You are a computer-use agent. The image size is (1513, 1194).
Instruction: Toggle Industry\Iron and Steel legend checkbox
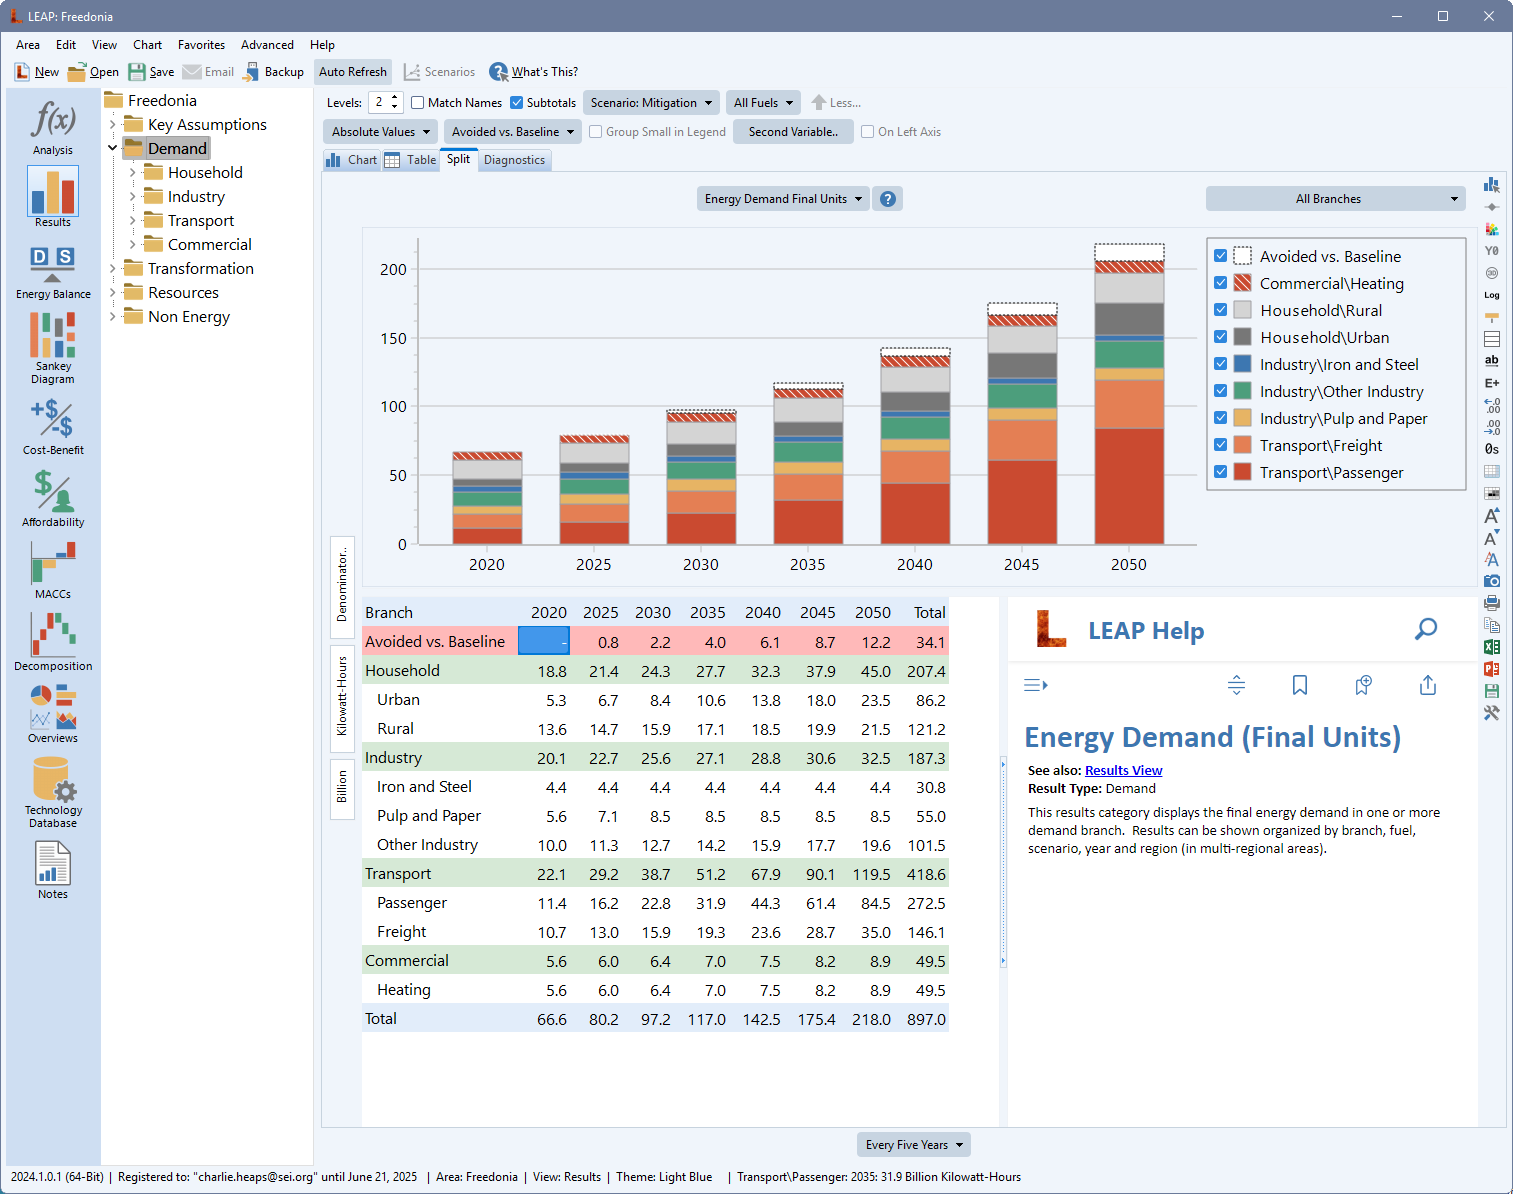point(1221,364)
